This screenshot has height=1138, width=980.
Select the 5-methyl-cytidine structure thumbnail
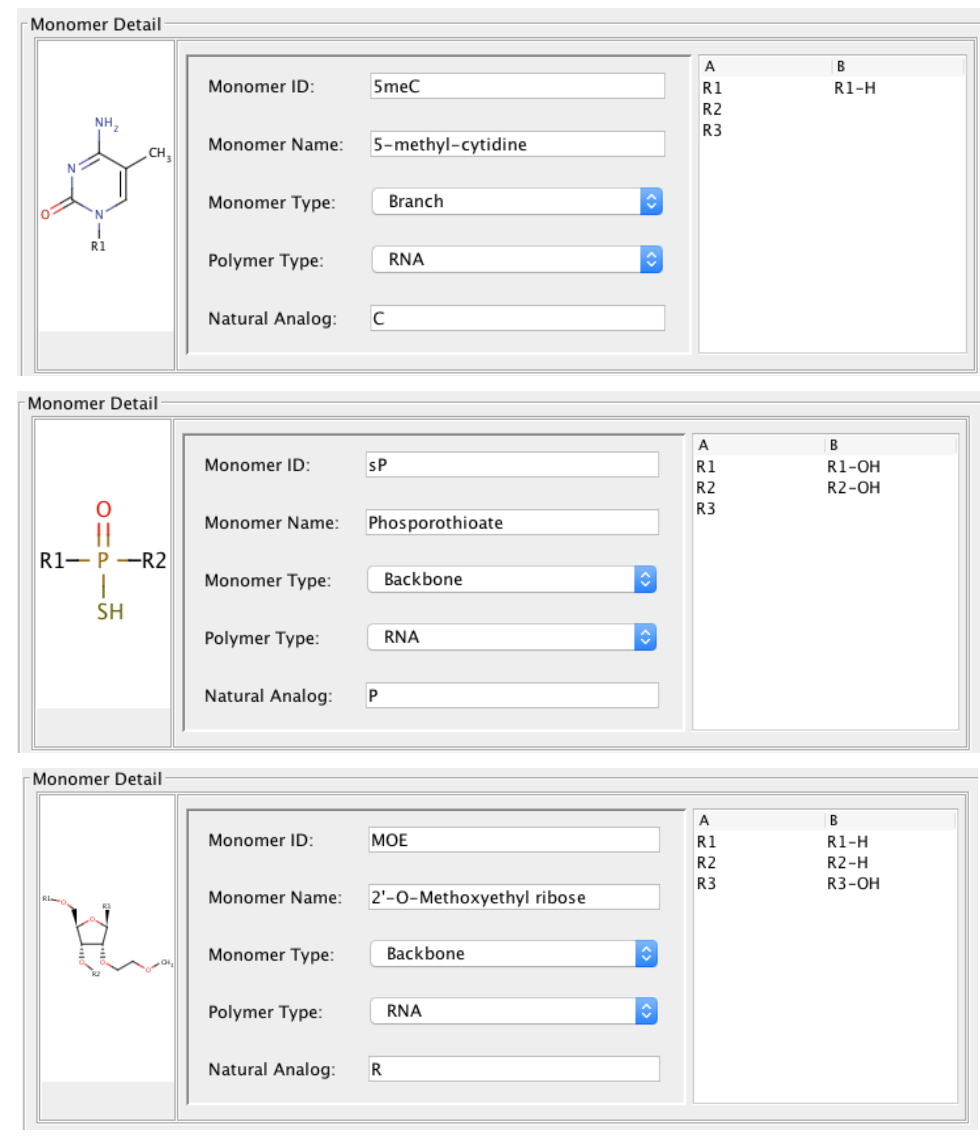click(x=106, y=186)
